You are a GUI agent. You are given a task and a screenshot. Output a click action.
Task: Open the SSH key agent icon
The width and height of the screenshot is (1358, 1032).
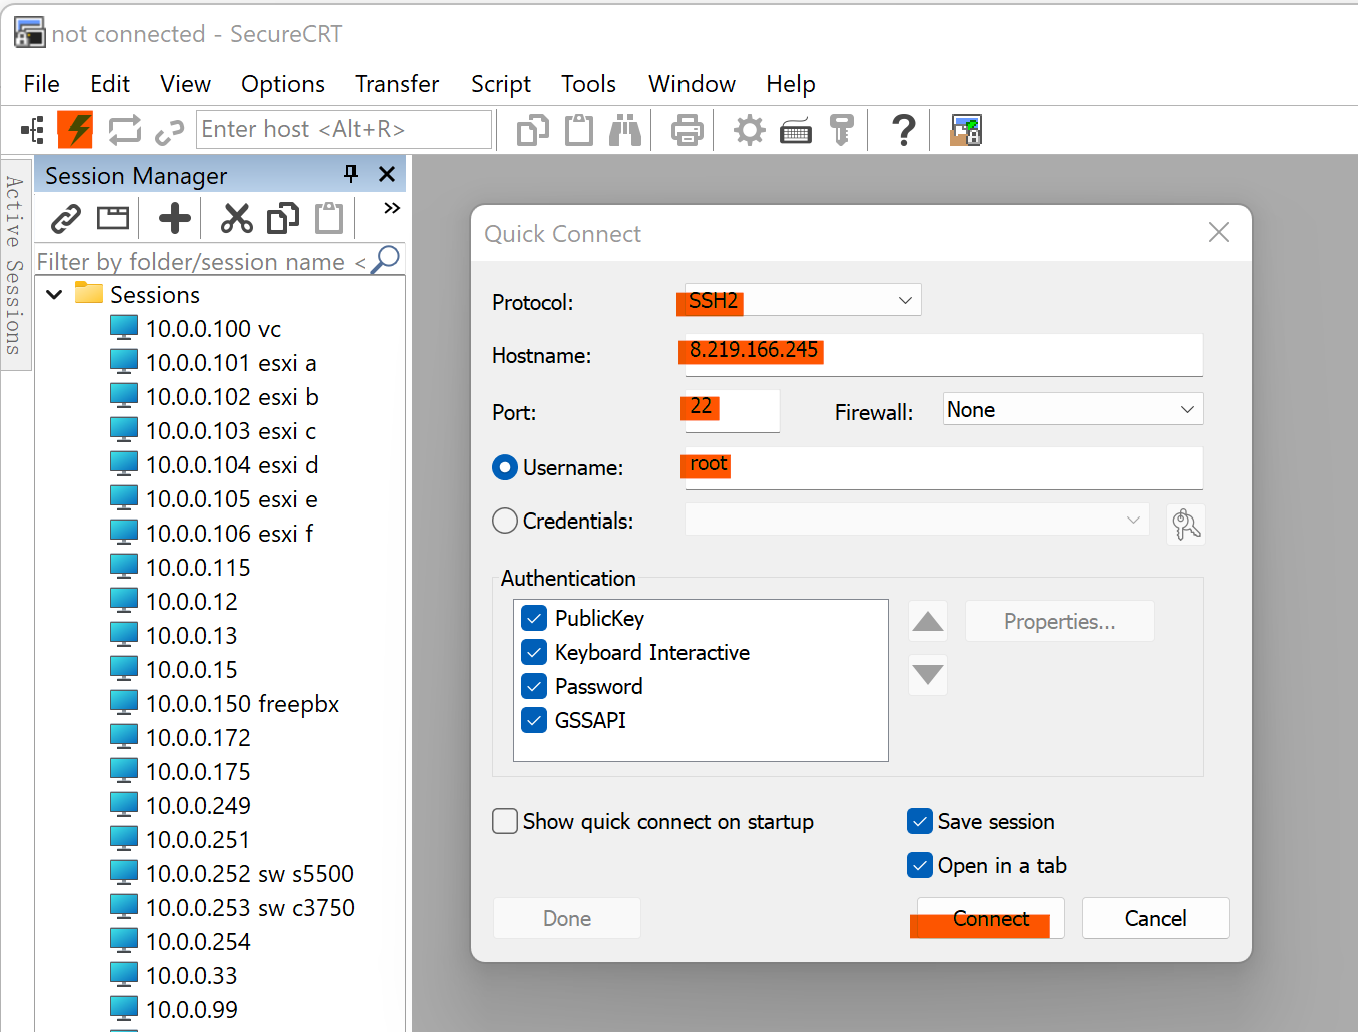pos(842,129)
